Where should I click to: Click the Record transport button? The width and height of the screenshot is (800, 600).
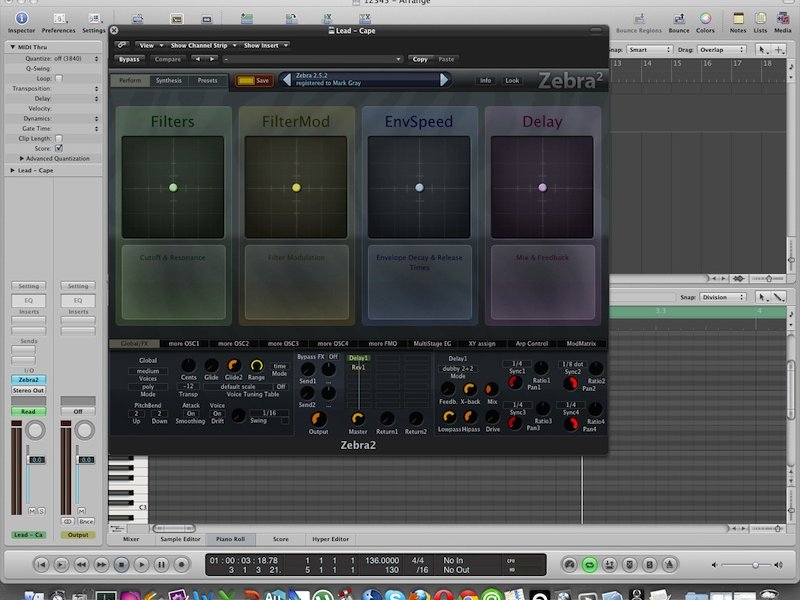(x=181, y=564)
